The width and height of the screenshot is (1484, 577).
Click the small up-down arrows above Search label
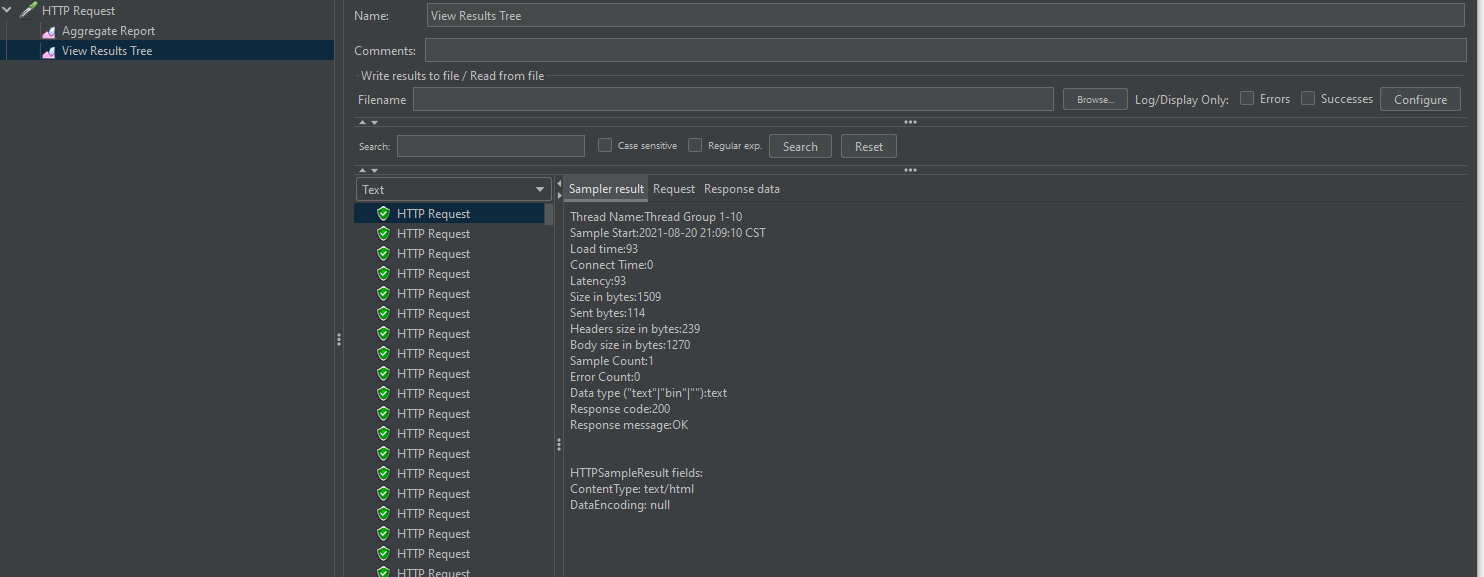click(368, 122)
